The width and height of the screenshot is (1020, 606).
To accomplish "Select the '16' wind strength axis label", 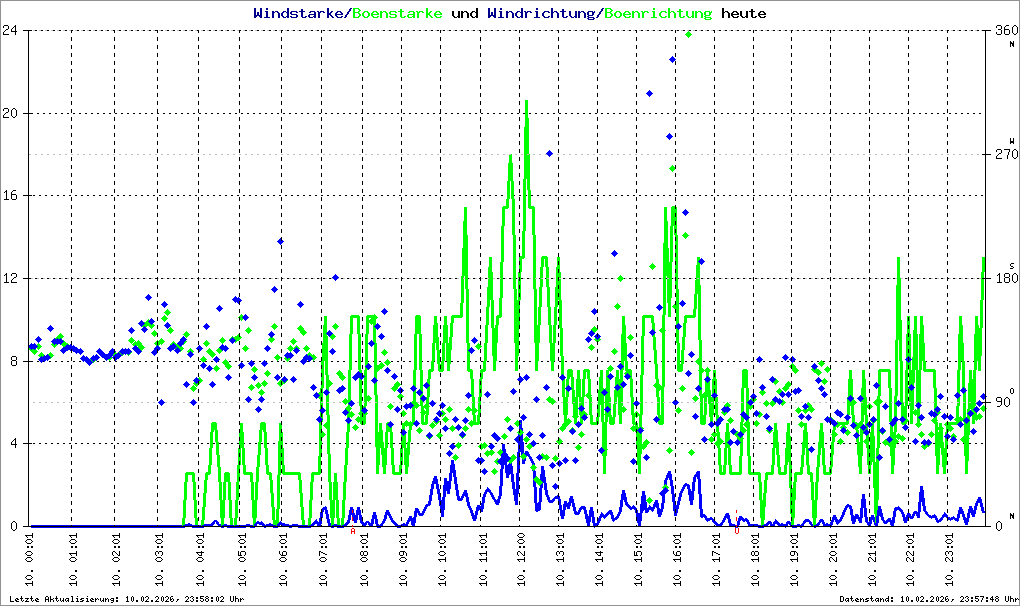I will [10, 196].
